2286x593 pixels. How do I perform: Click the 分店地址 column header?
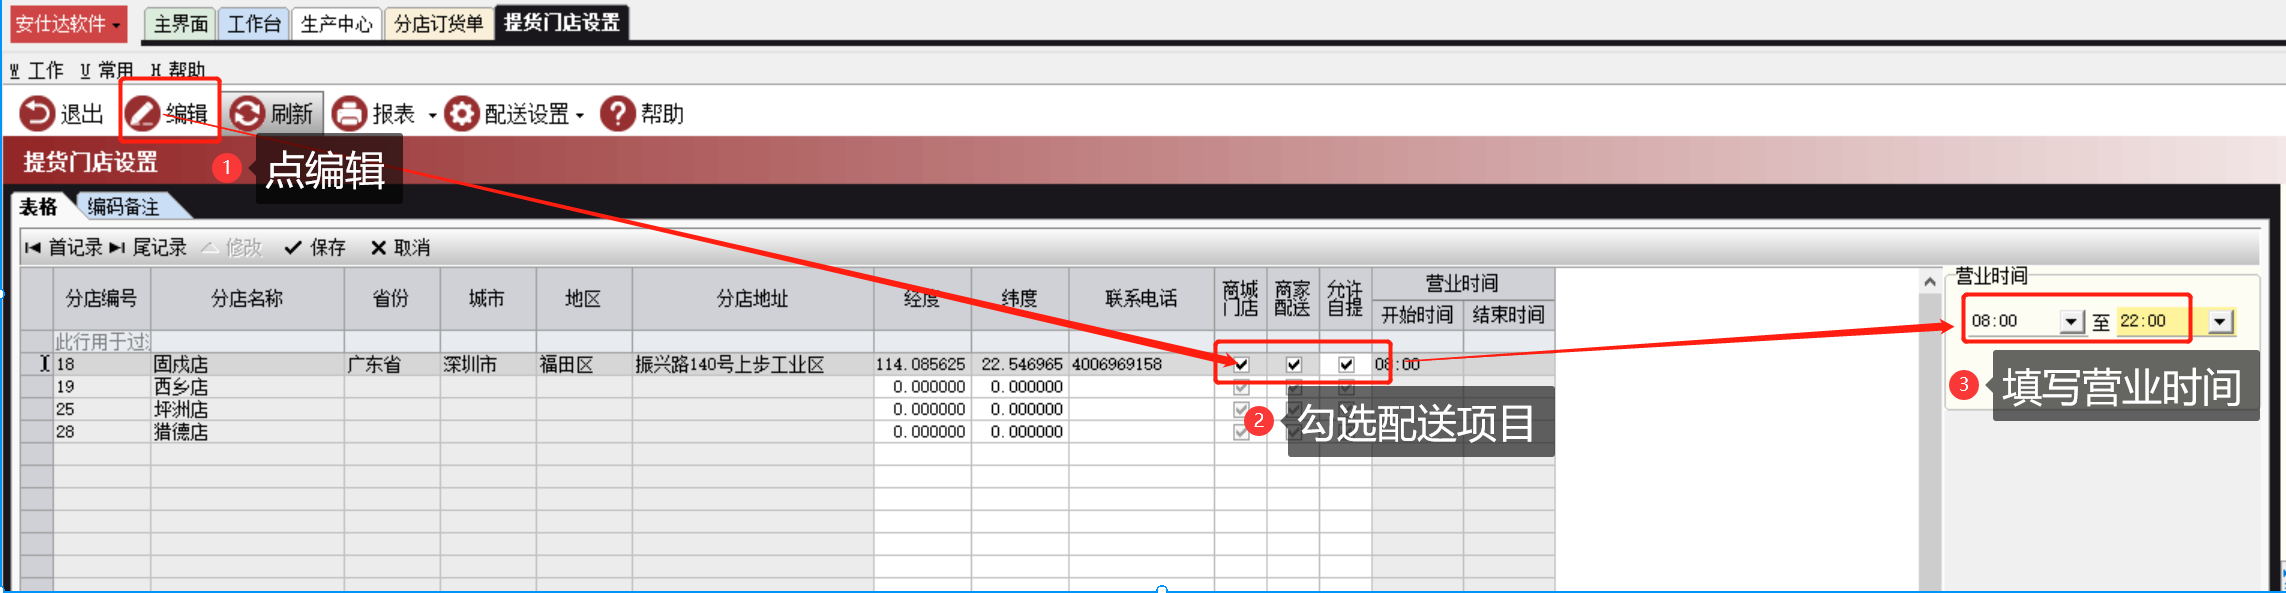[x=753, y=299]
